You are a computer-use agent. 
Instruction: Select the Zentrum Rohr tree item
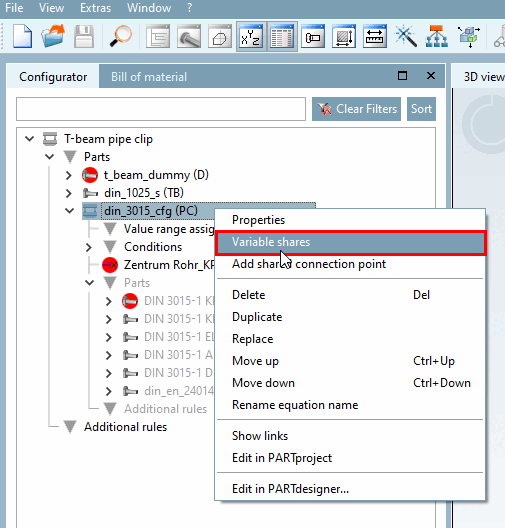coord(169,265)
